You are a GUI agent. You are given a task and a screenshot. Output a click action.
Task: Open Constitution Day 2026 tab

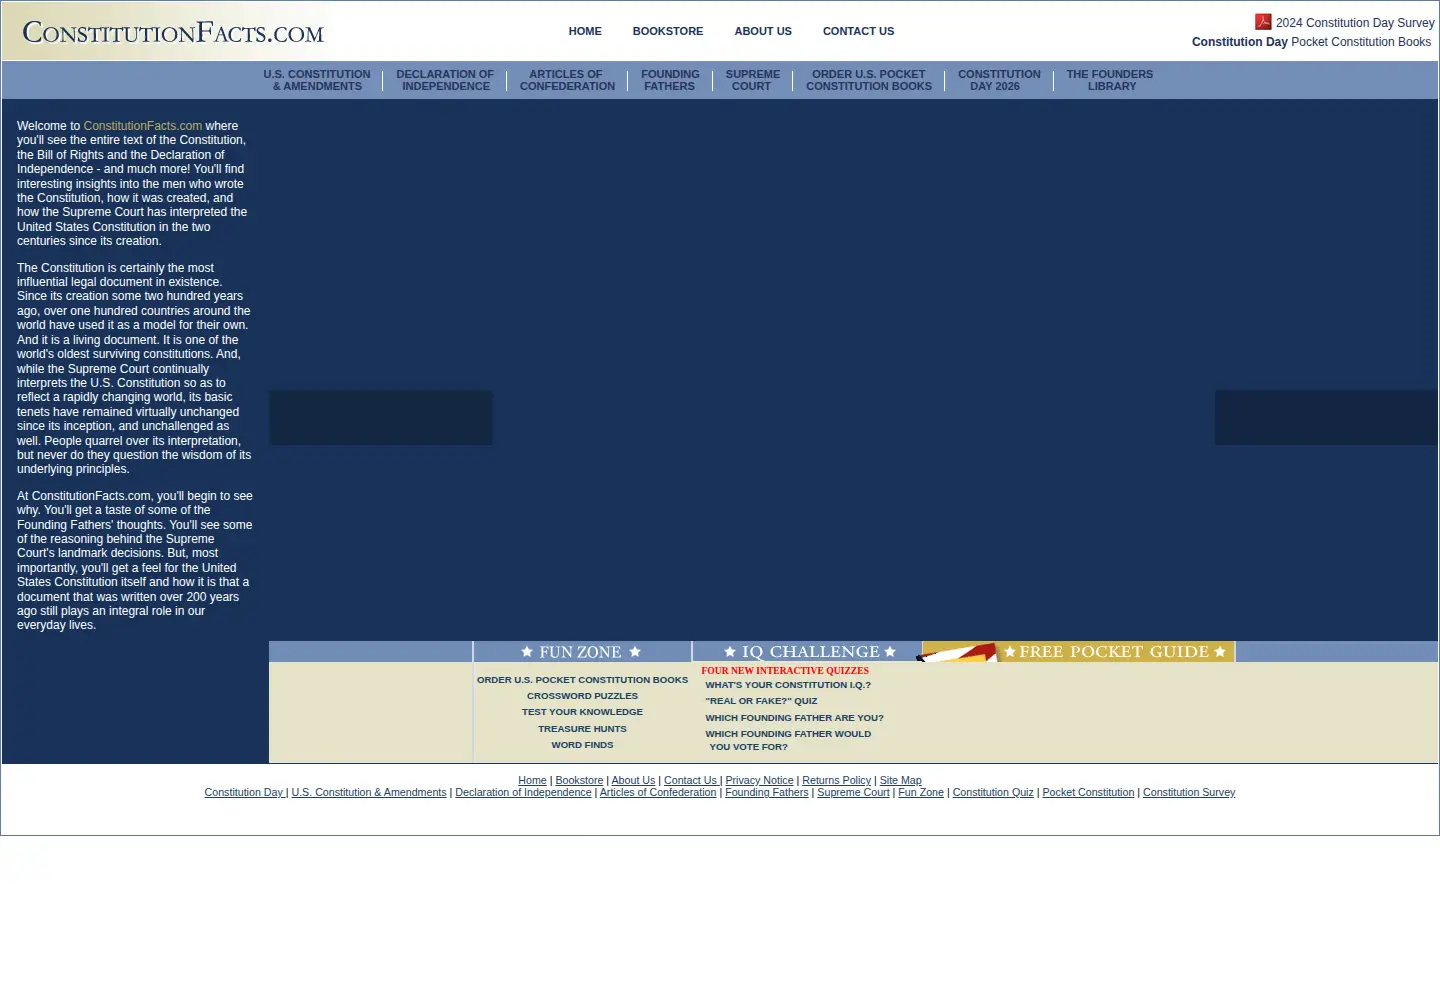click(x=998, y=80)
